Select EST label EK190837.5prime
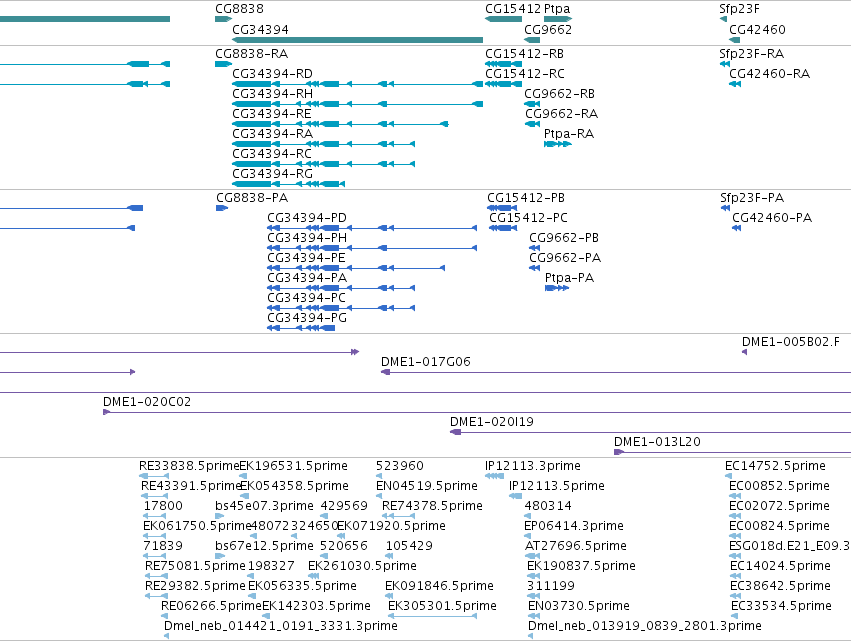The height and width of the screenshot is (641, 851). coord(581,566)
